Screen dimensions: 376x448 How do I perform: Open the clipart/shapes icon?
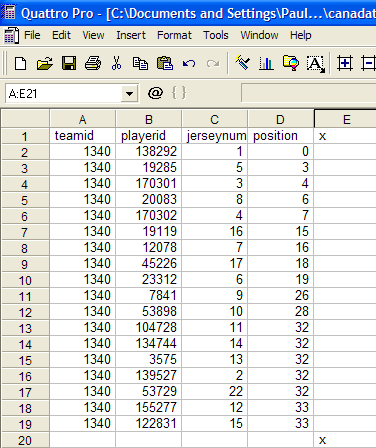click(291, 63)
